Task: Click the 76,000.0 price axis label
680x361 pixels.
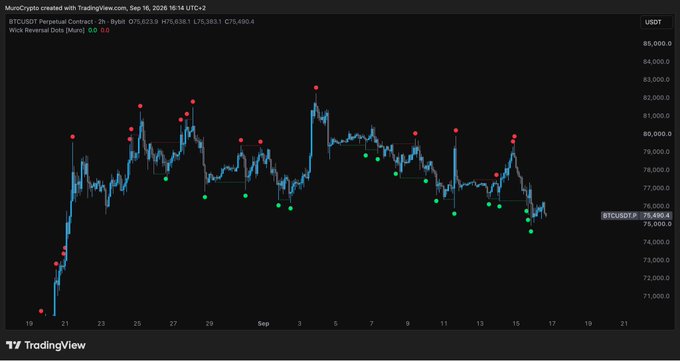Action: [657, 206]
